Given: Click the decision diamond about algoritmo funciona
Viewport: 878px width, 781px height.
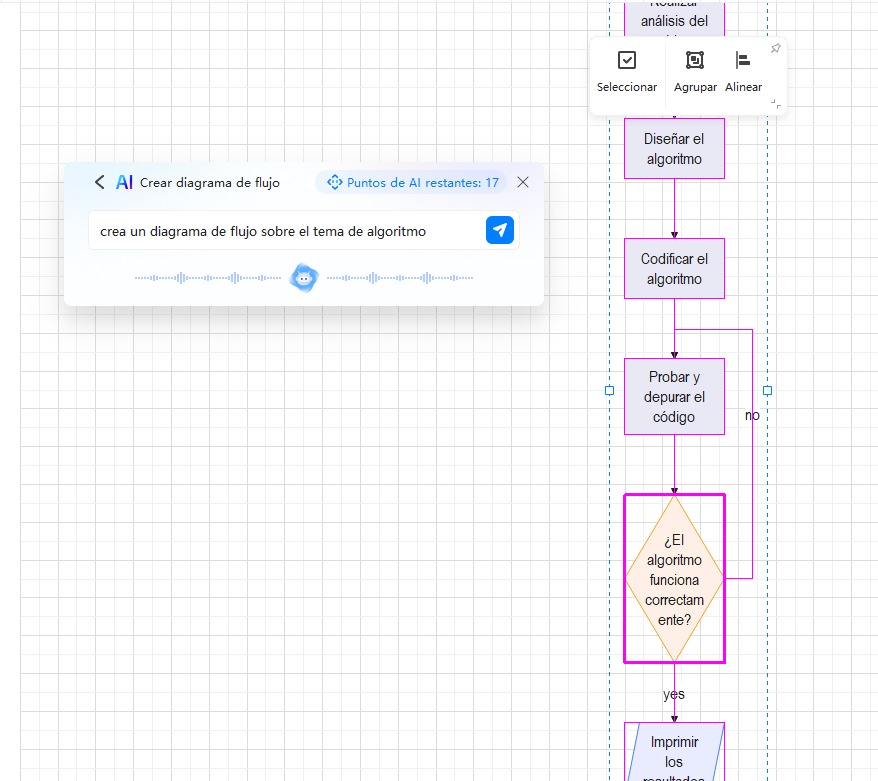Looking at the screenshot, I should click(x=674, y=579).
